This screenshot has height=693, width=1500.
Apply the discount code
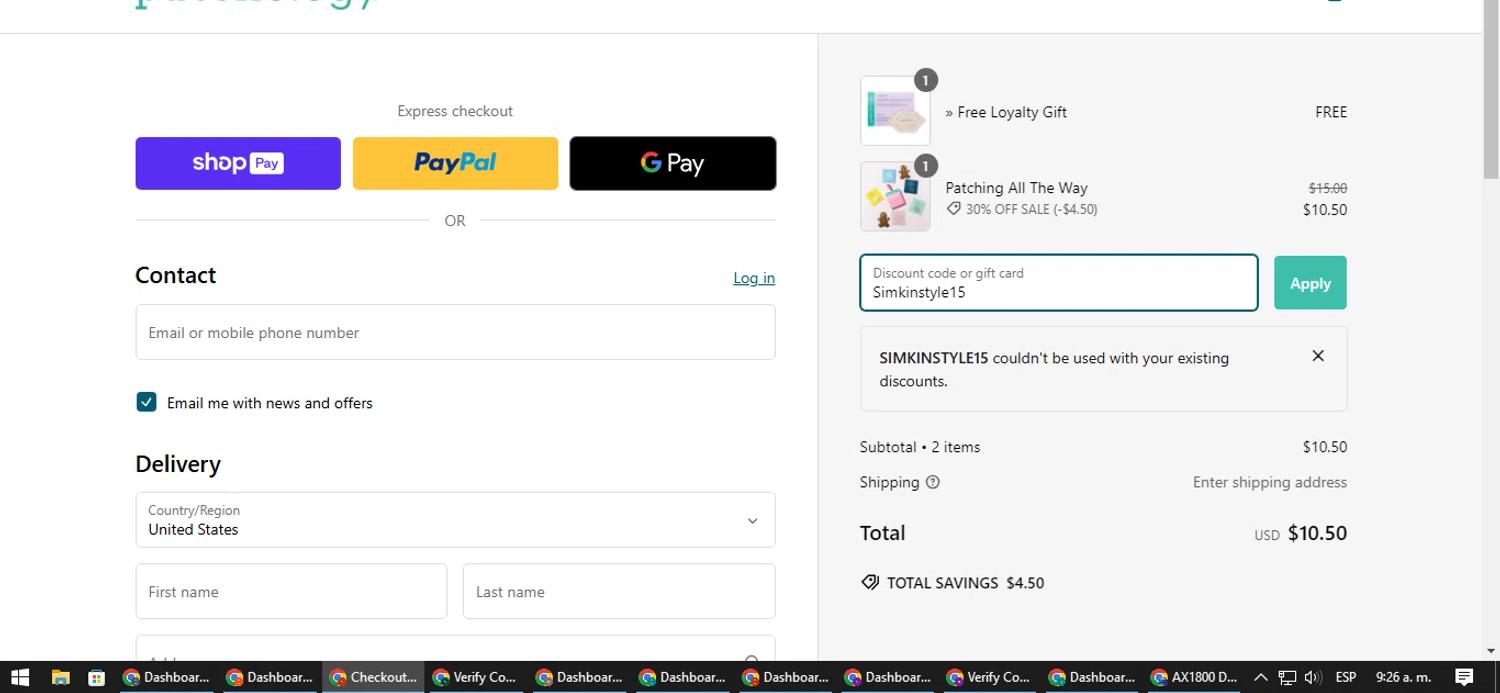point(1310,283)
